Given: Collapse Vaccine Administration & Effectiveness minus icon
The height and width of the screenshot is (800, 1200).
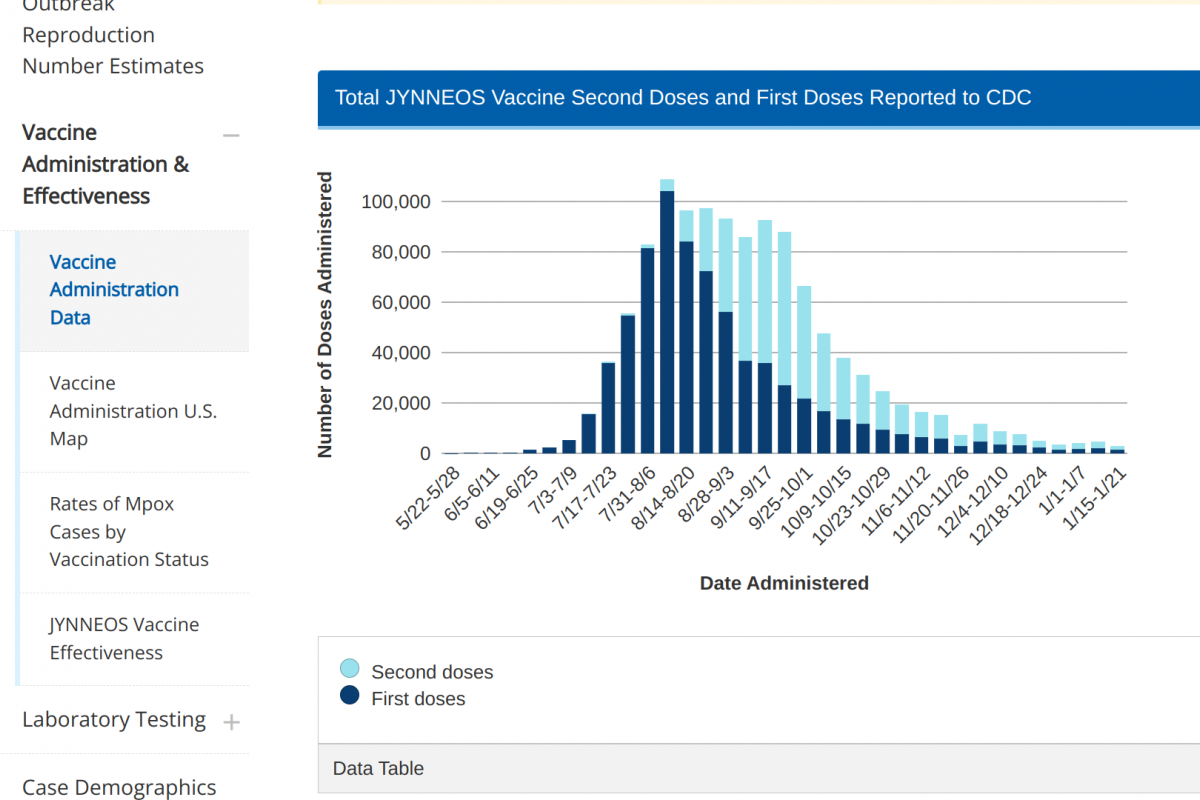Looking at the screenshot, I should pyautogui.click(x=231, y=135).
